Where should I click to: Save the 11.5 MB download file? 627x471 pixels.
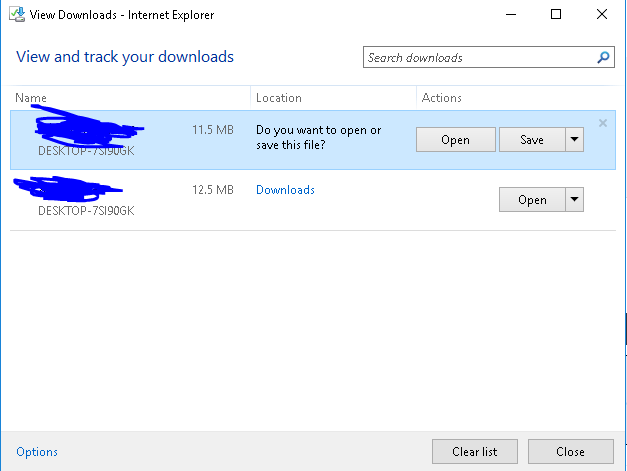coord(532,140)
